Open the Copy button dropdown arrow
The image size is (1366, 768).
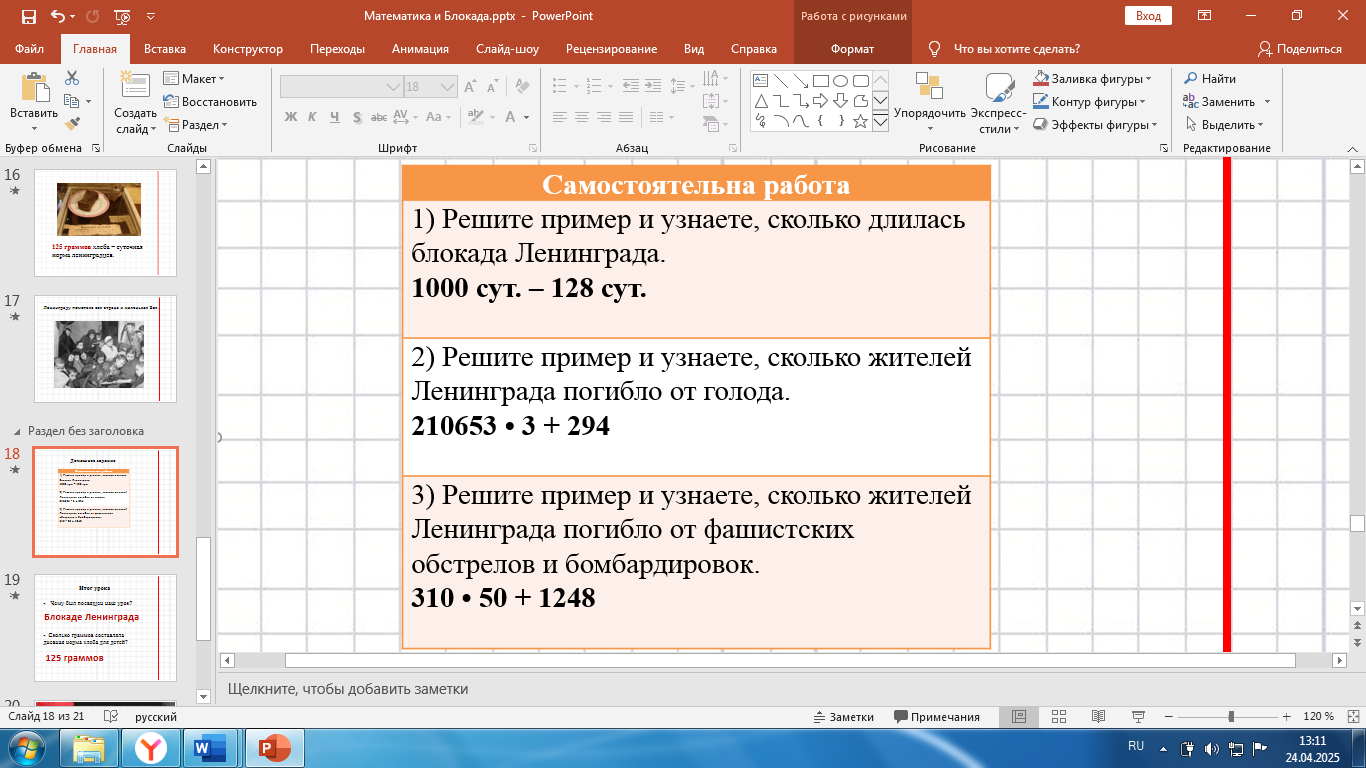[x=88, y=101]
